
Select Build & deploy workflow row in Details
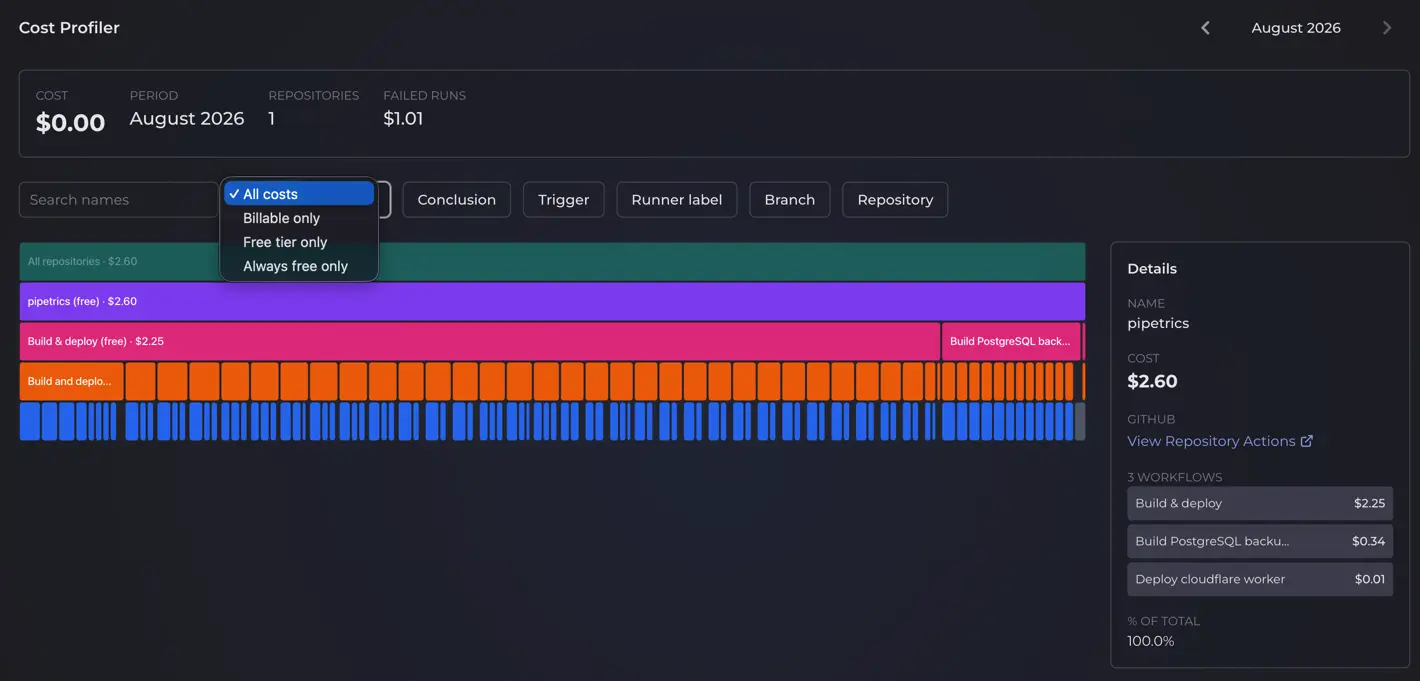click(x=1260, y=503)
